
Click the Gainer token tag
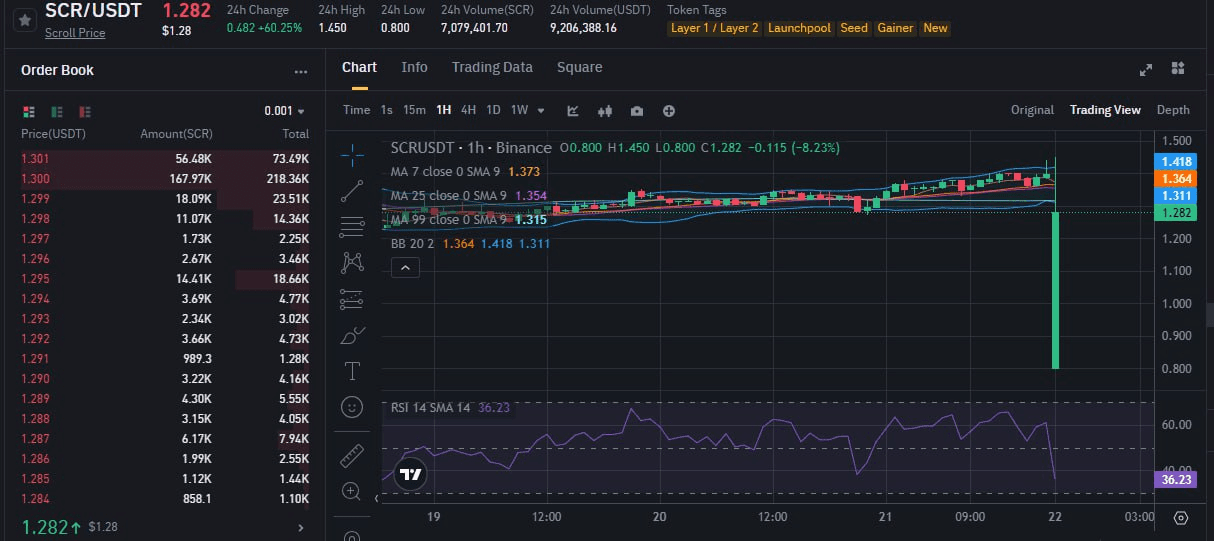tap(895, 28)
